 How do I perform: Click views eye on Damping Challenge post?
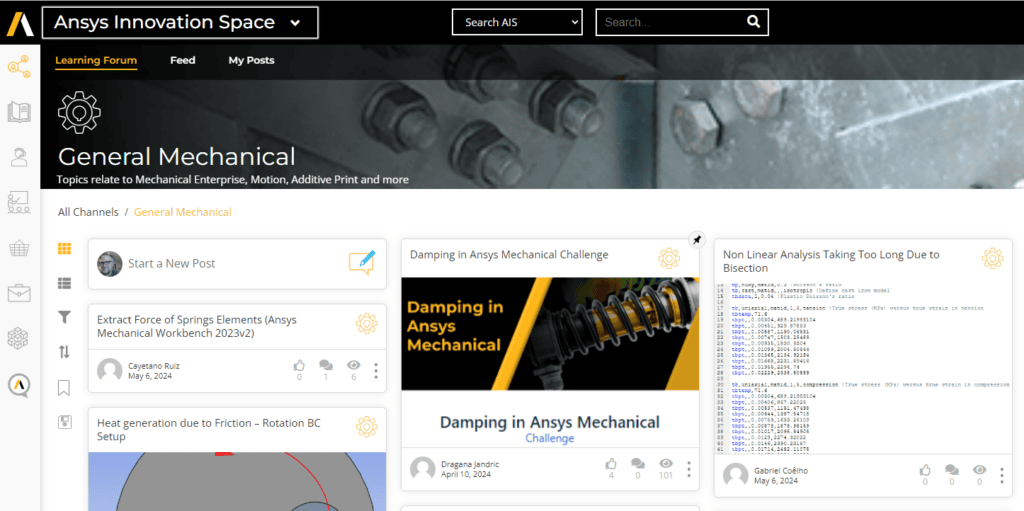665,463
